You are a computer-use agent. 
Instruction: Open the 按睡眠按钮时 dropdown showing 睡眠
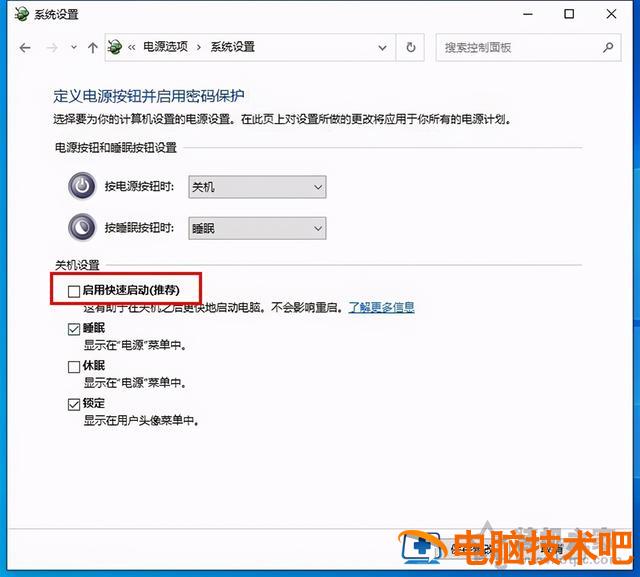(257, 228)
